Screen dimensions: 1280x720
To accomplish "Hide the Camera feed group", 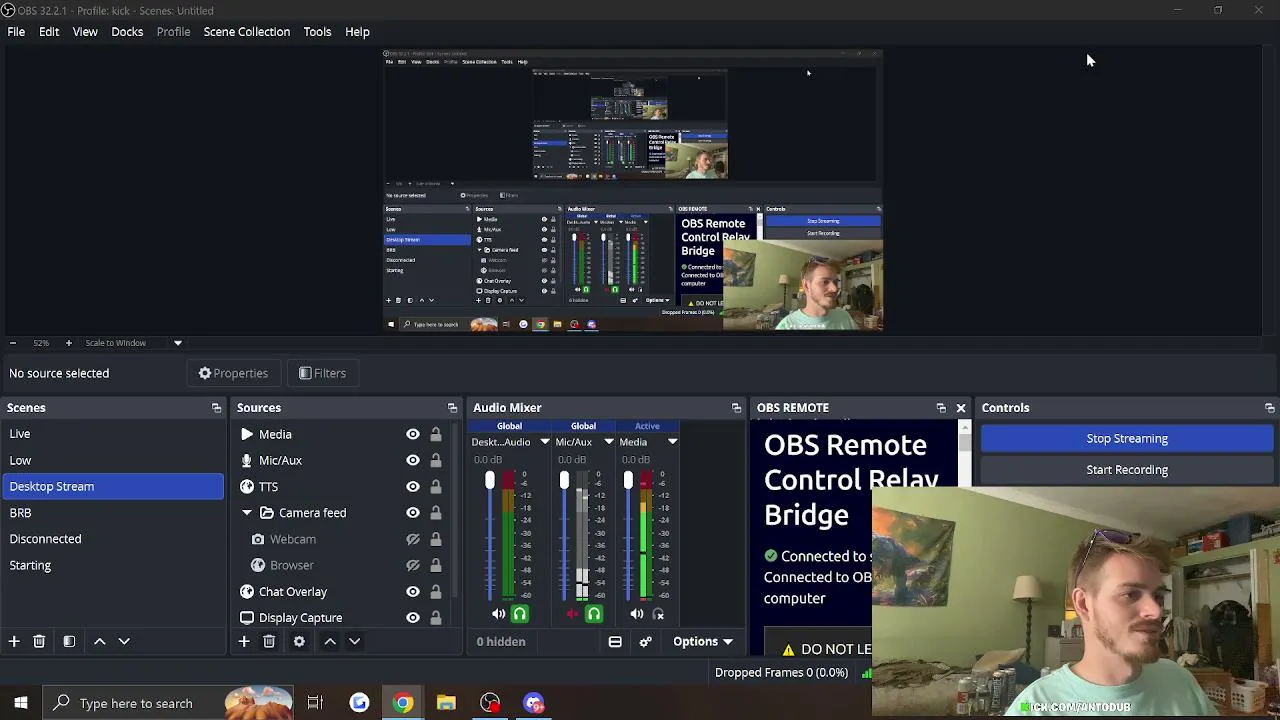I will tap(412, 513).
